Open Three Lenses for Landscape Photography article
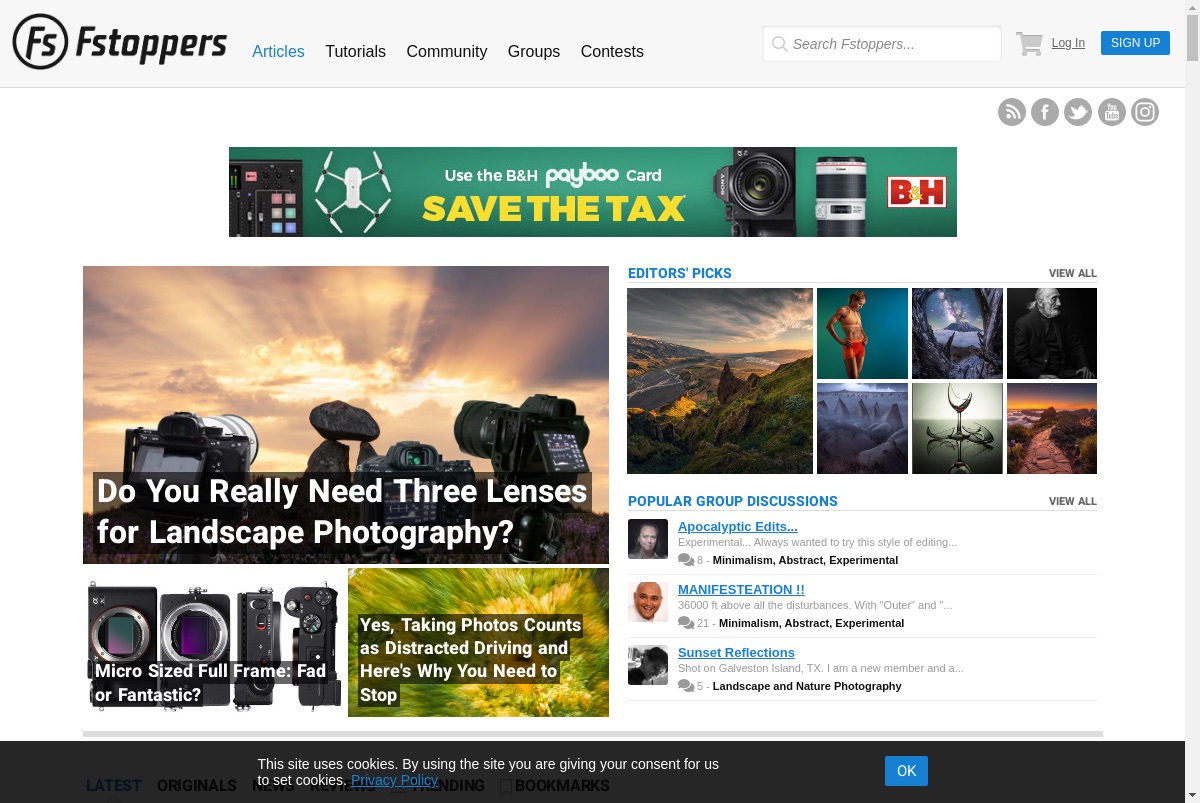 pos(346,415)
